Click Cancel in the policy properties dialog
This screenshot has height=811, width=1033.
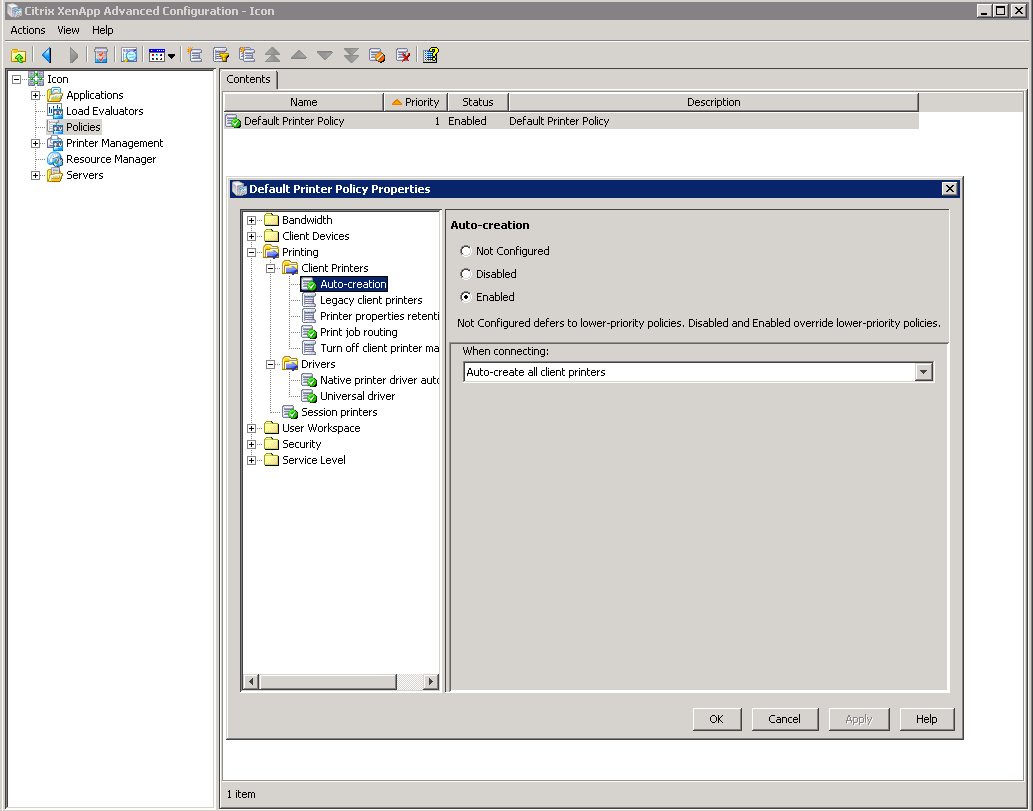click(785, 719)
